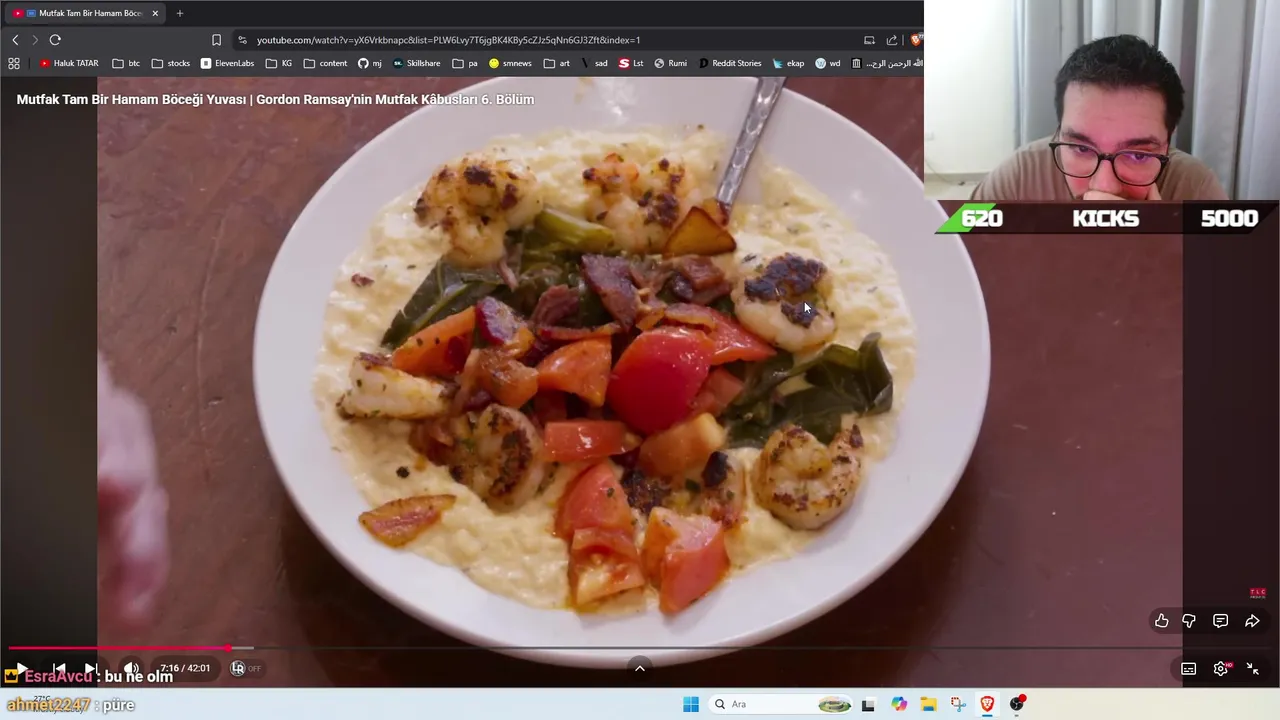Open the stocks bookmarks folder
The image size is (1280, 720).
pos(171,63)
